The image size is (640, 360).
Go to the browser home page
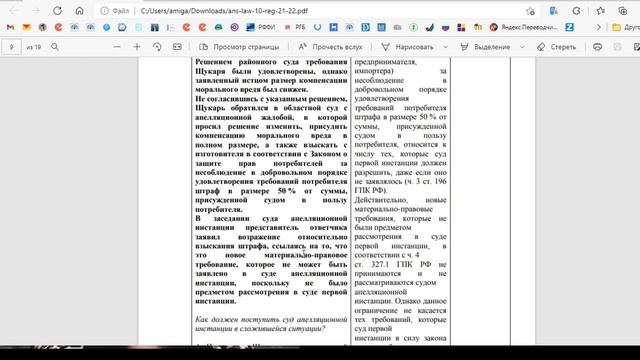coord(79,11)
